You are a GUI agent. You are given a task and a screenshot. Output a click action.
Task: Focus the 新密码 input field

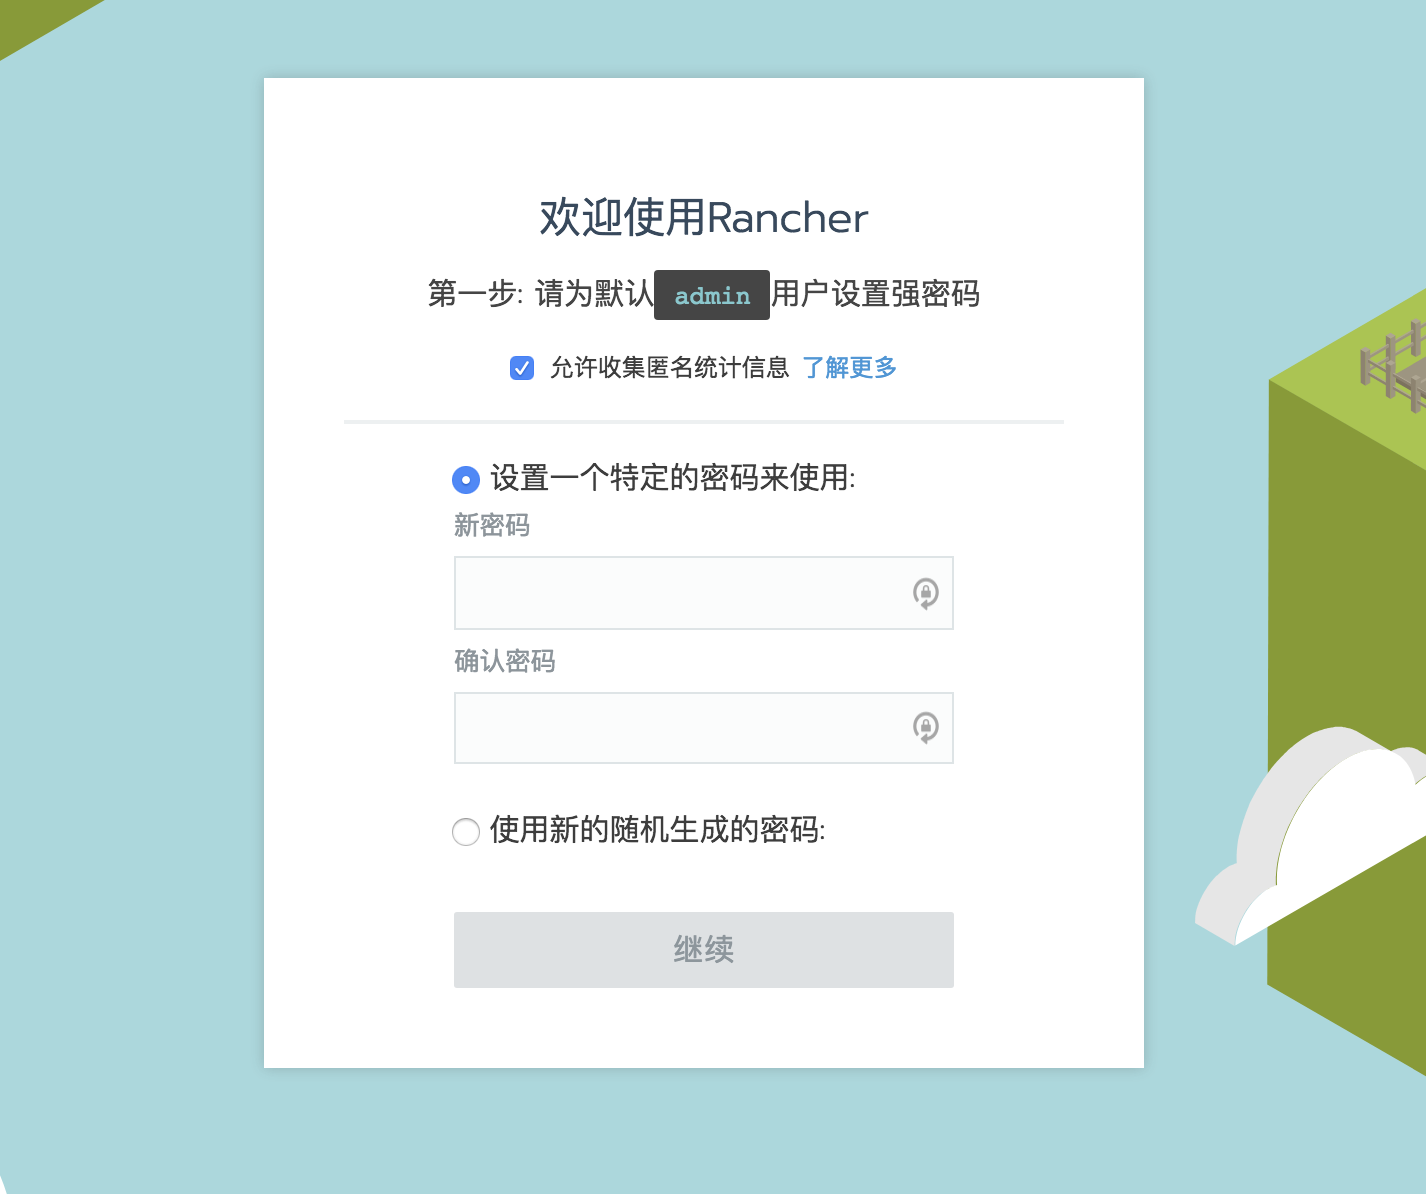coord(704,593)
